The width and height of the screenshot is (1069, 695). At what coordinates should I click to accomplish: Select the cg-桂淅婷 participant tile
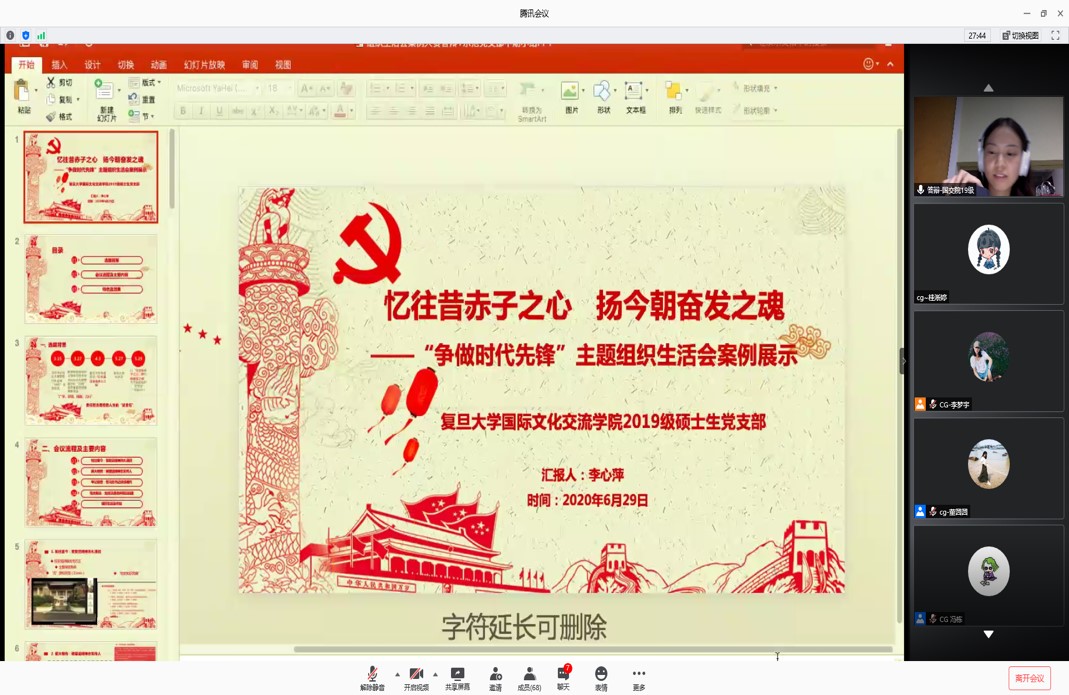[988, 253]
